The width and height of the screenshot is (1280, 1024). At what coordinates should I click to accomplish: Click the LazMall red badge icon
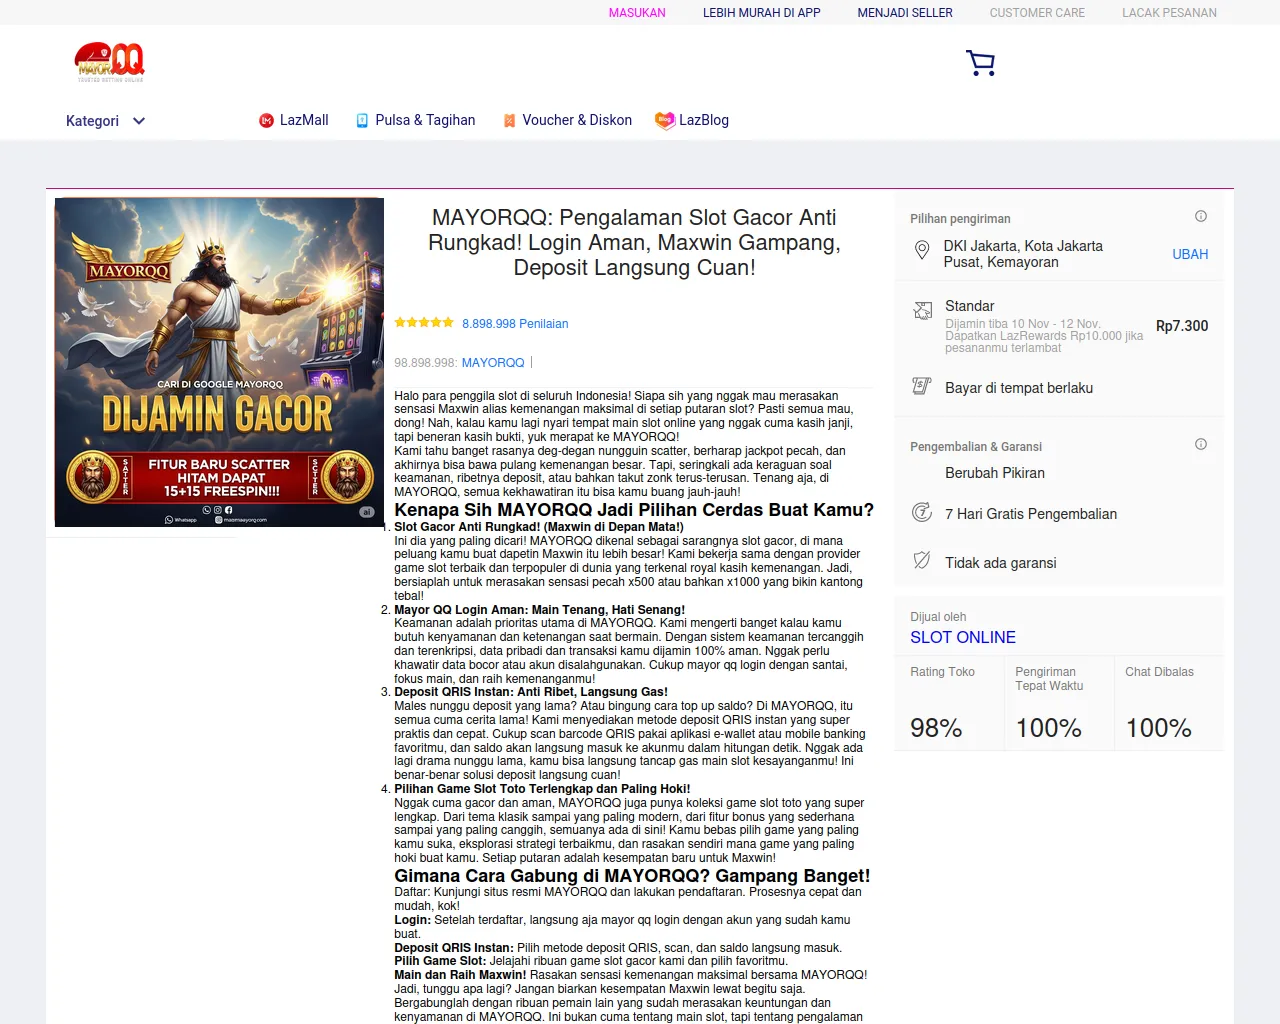tap(266, 120)
